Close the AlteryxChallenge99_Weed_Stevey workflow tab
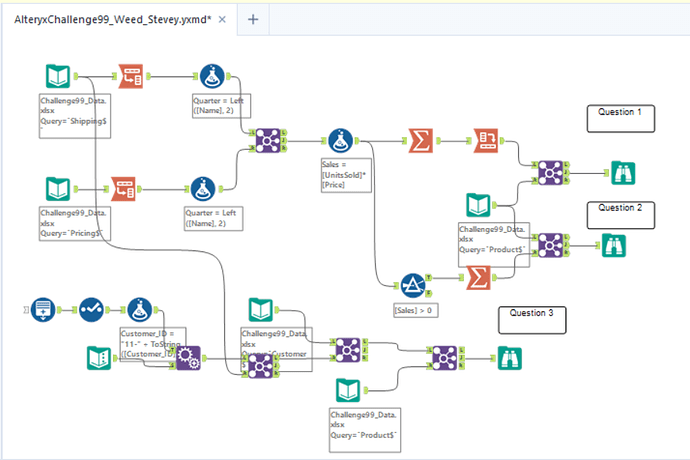 221,20
